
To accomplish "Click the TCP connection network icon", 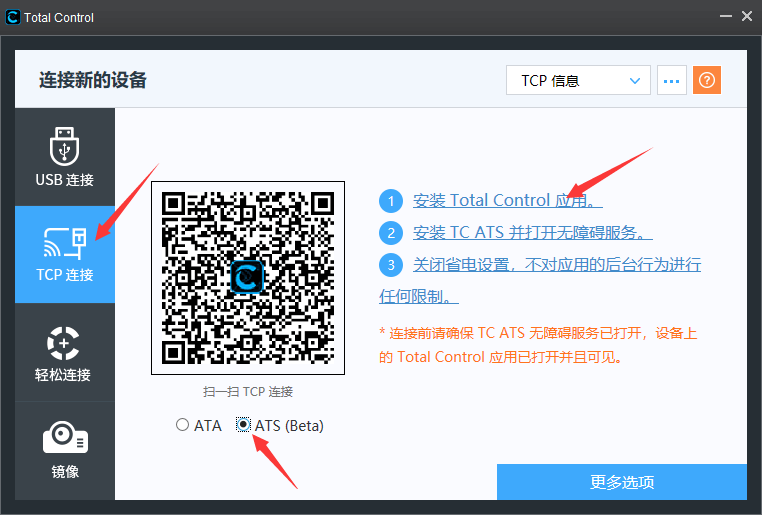I will 65,242.
